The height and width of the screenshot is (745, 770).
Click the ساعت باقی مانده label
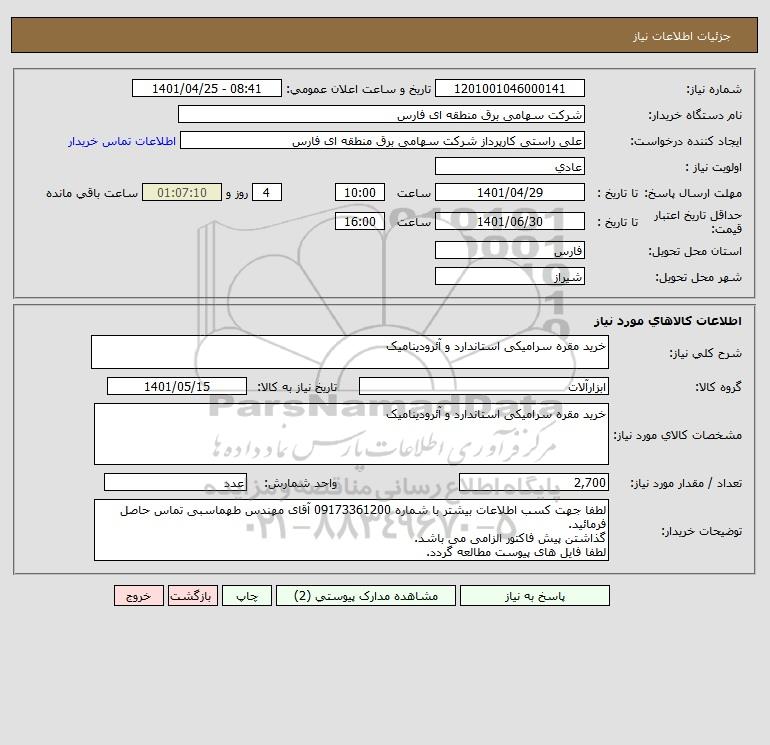(92, 193)
